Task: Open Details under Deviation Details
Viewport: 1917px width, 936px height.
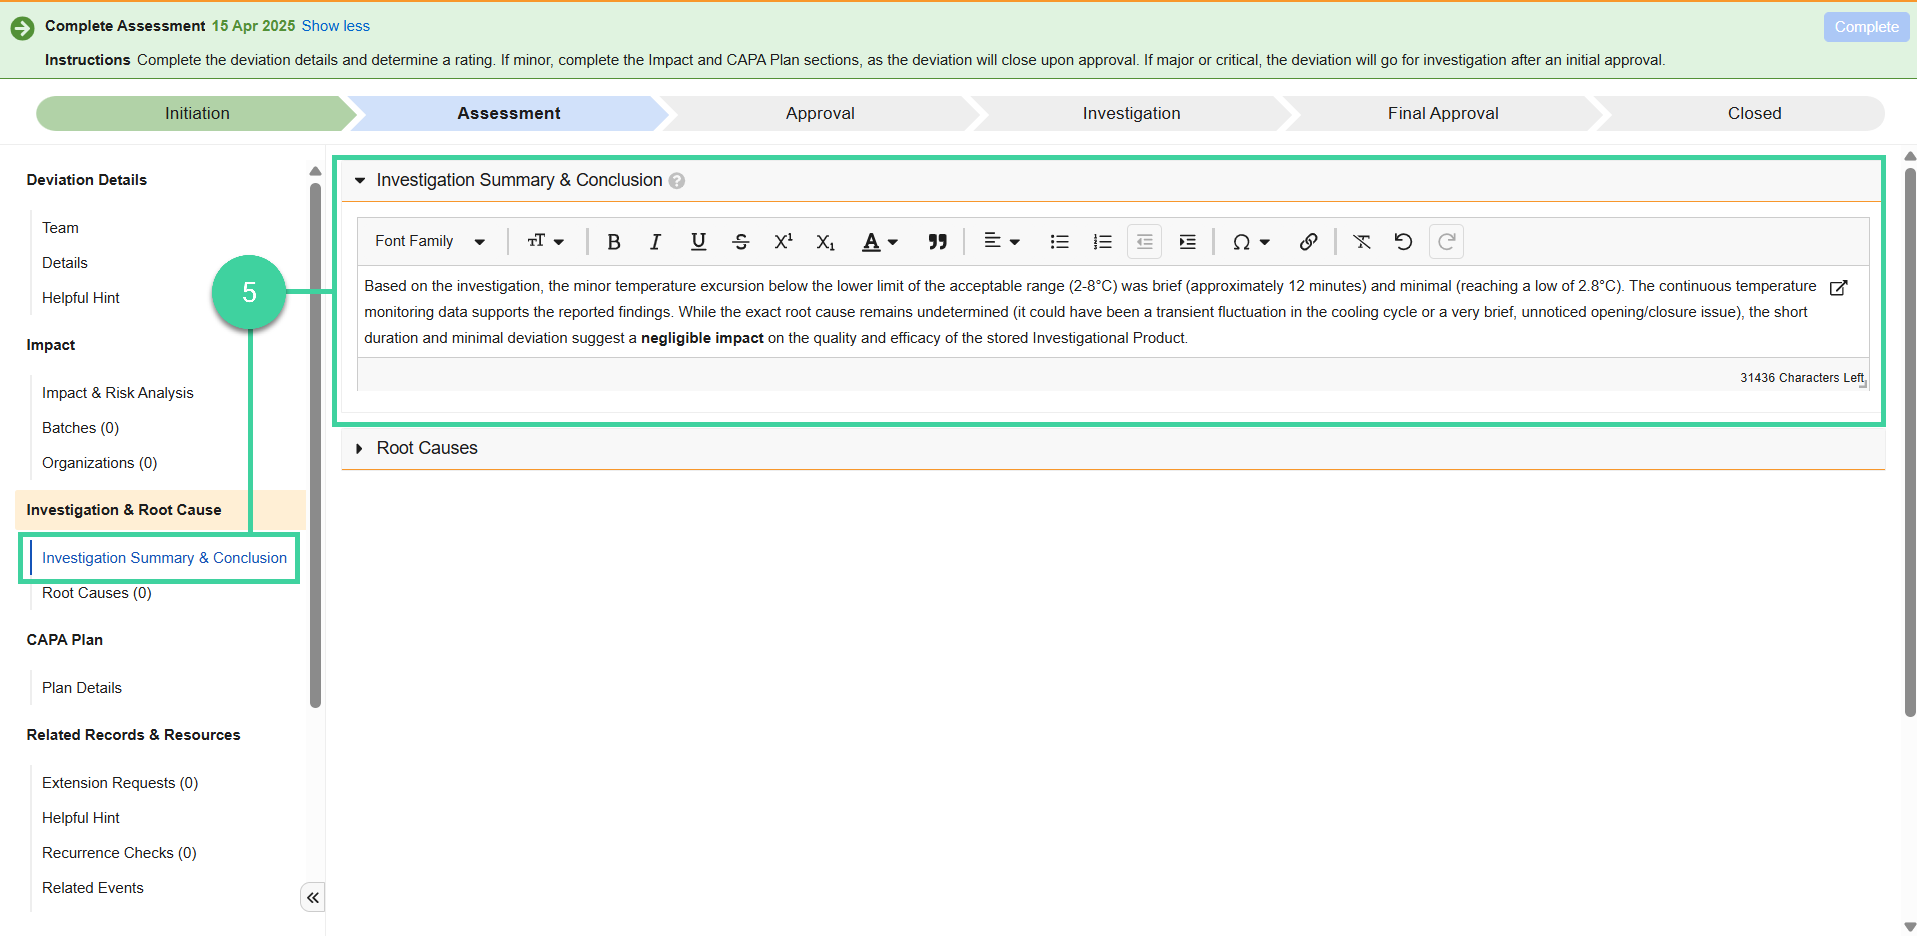Action: [x=65, y=263]
